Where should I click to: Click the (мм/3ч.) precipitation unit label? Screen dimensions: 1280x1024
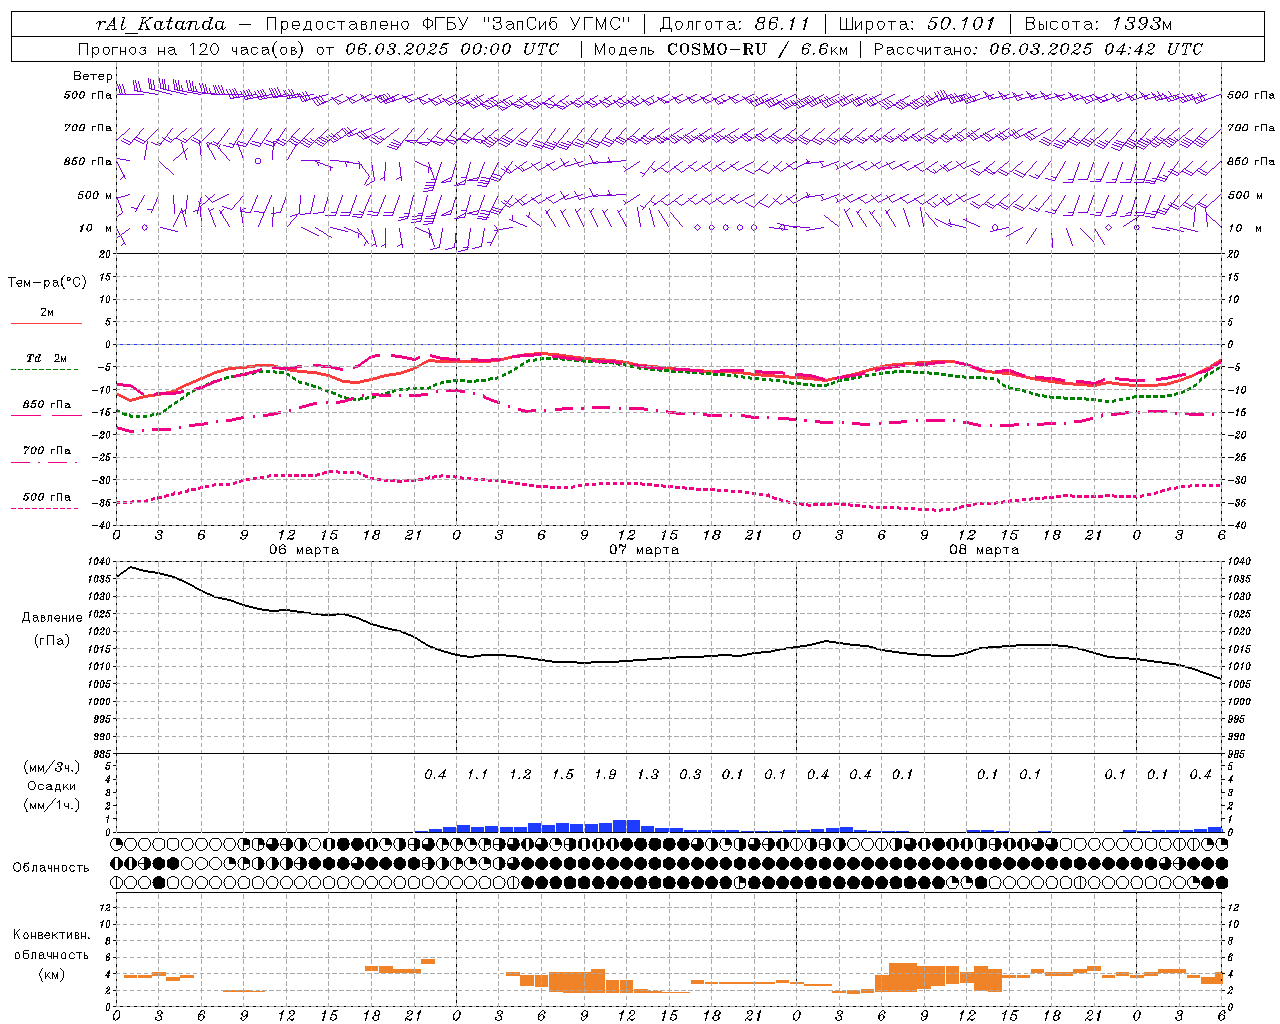pos(52,767)
